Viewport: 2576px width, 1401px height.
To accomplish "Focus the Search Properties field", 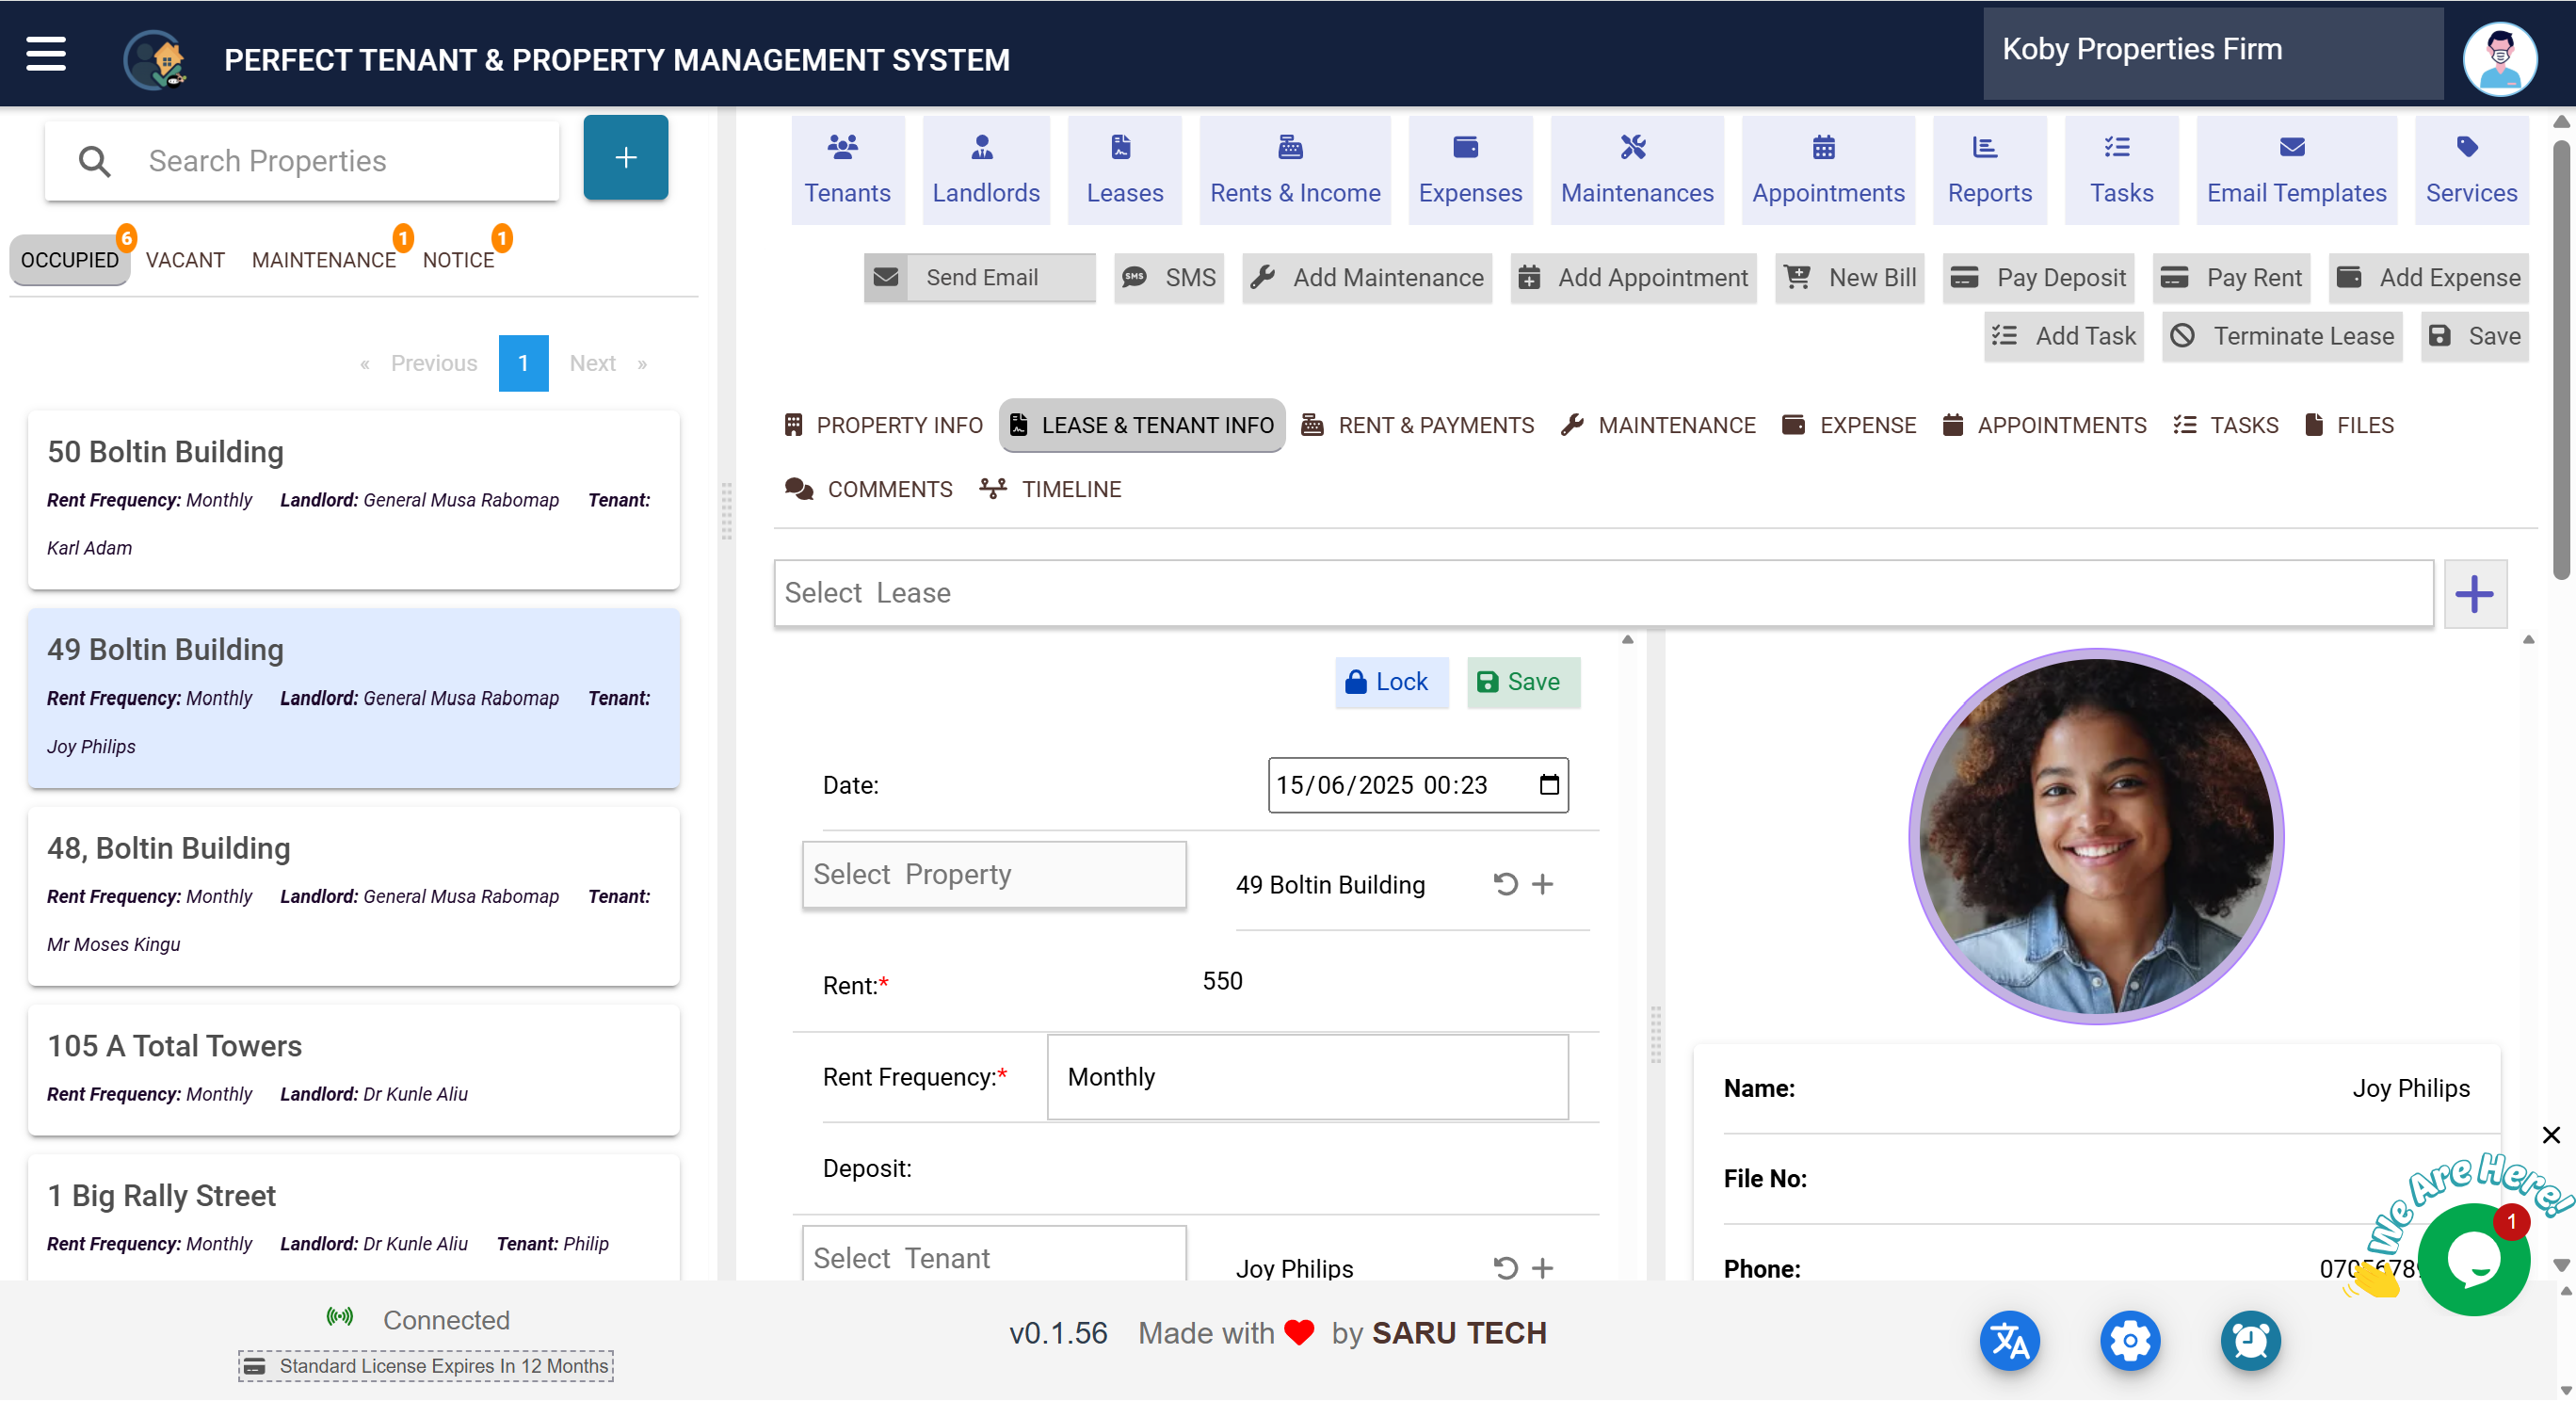I will (x=302, y=160).
